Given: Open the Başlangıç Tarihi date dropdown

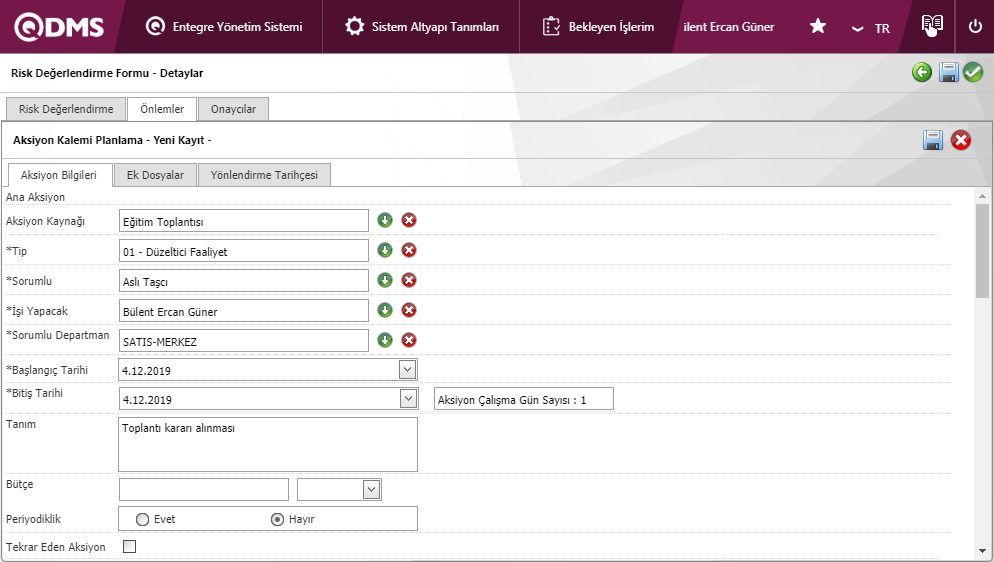Looking at the screenshot, I should 407,369.
